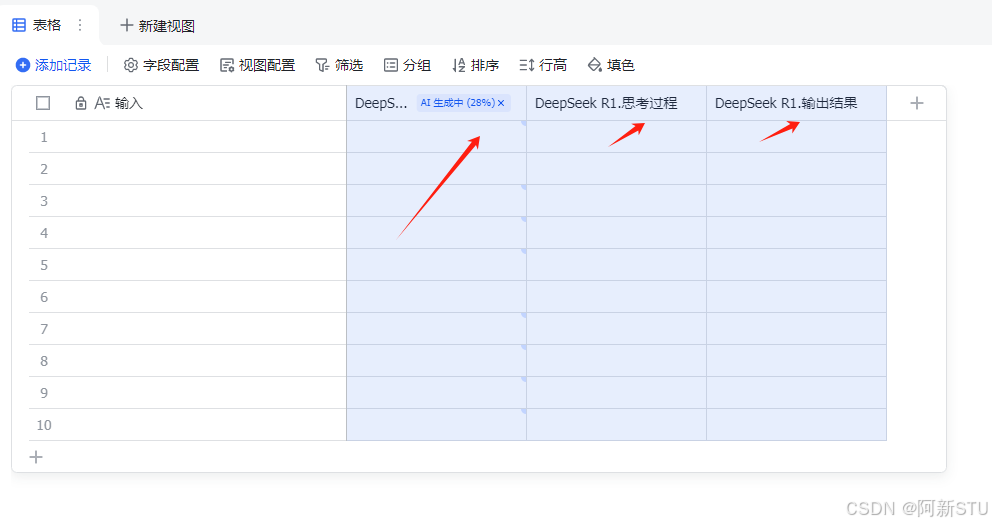Click the AI 生成中 (28%) progress badge

coord(463,103)
